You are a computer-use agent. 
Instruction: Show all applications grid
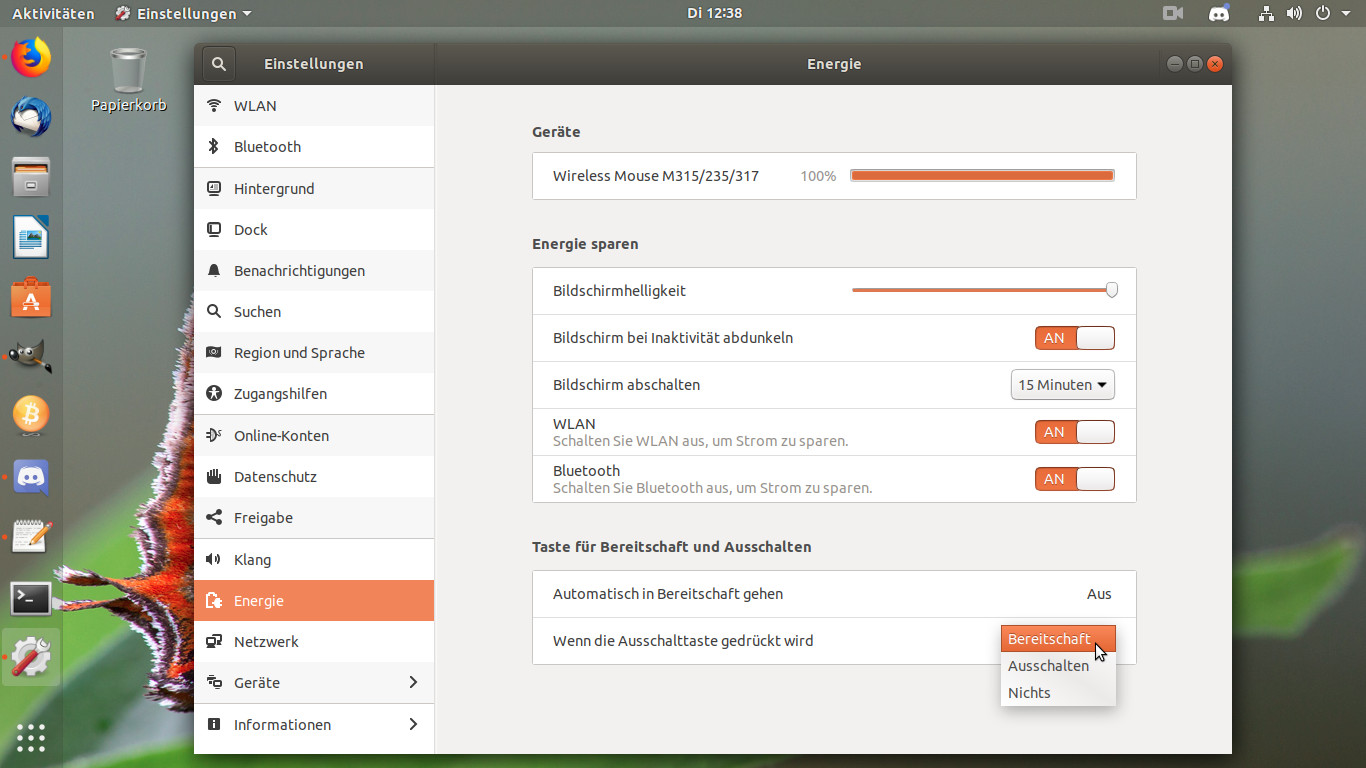click(x=31, y=737)
